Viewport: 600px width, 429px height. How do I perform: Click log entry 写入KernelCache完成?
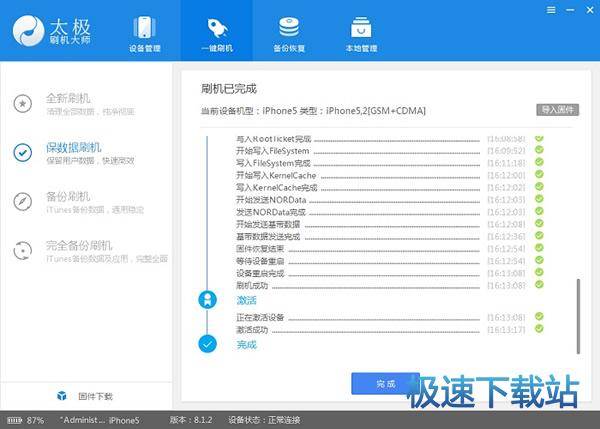coord(276,188)
